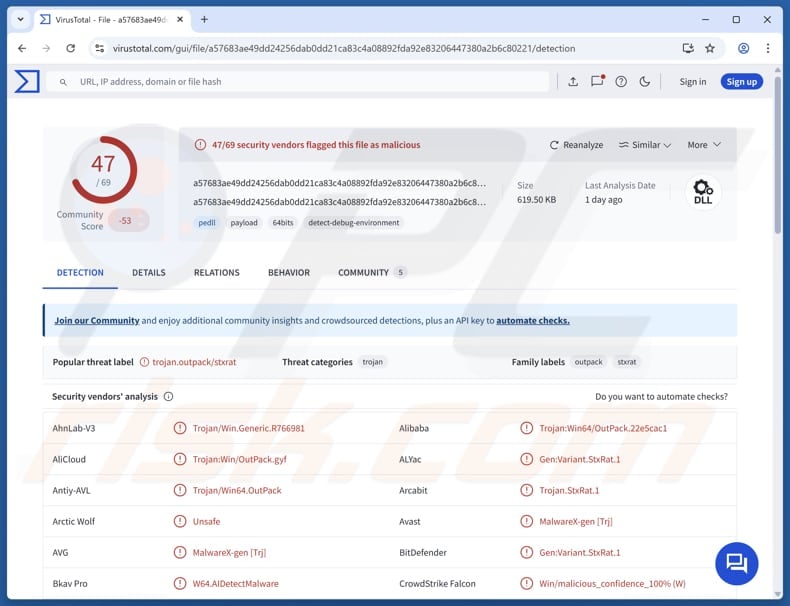Click 'Do you want to automate checks?' text

[x=662, y=397]
